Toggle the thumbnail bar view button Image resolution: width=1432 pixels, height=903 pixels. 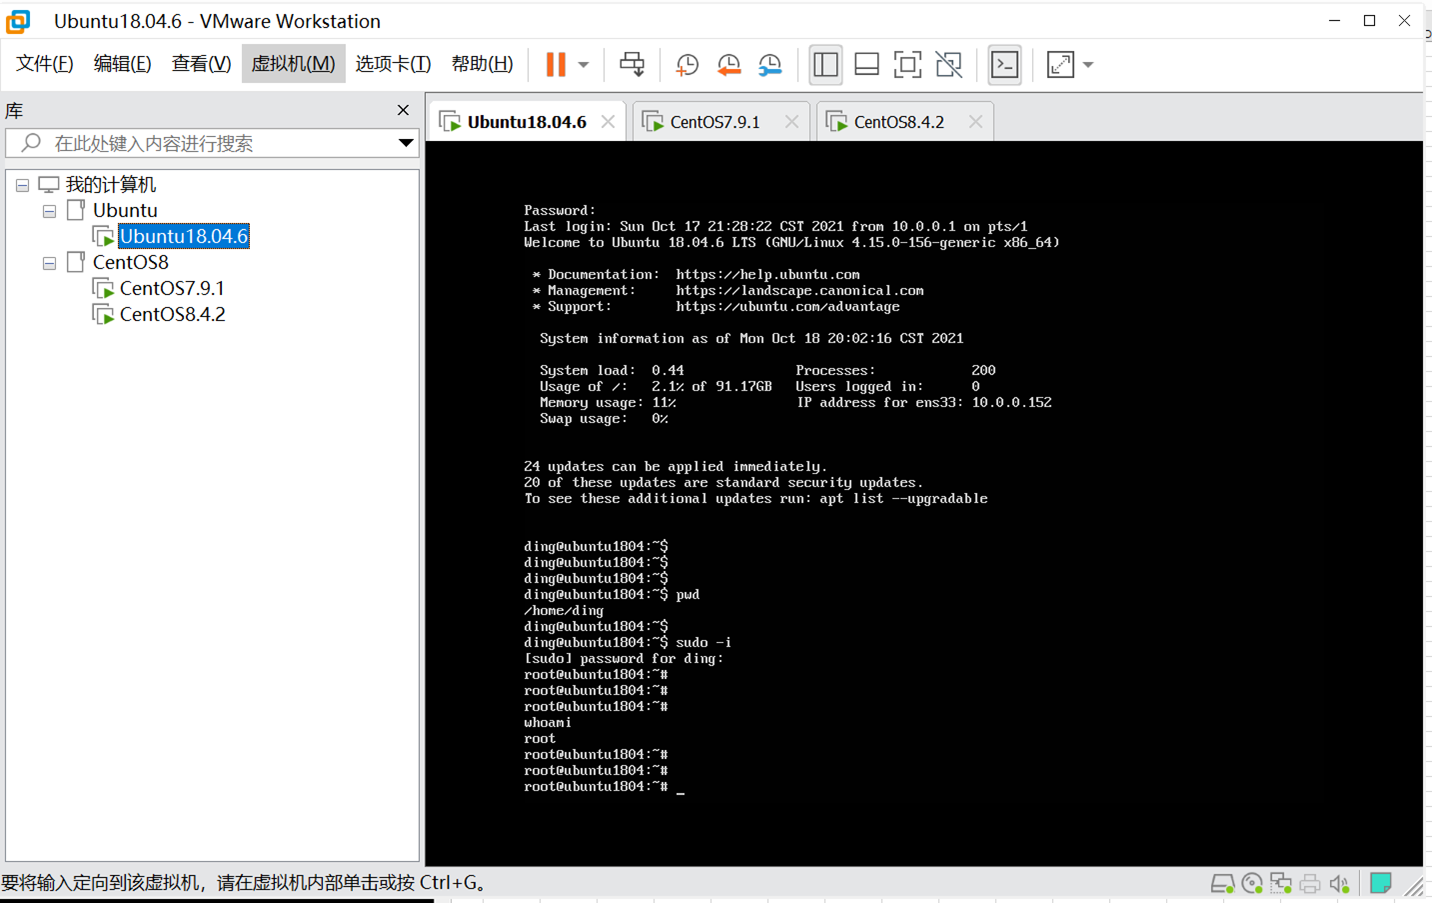click(867, 65)
